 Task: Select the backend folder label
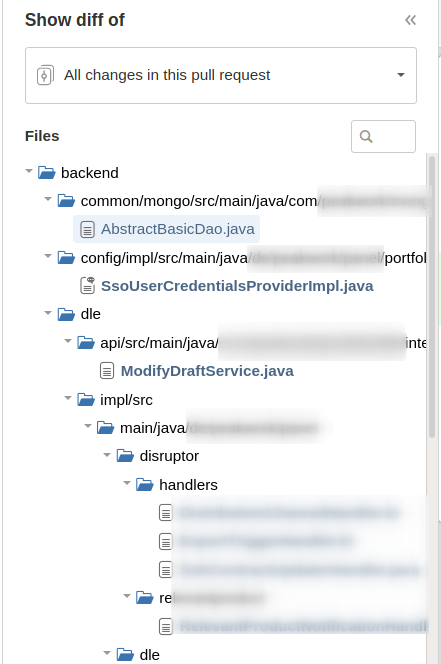(90, 173)
